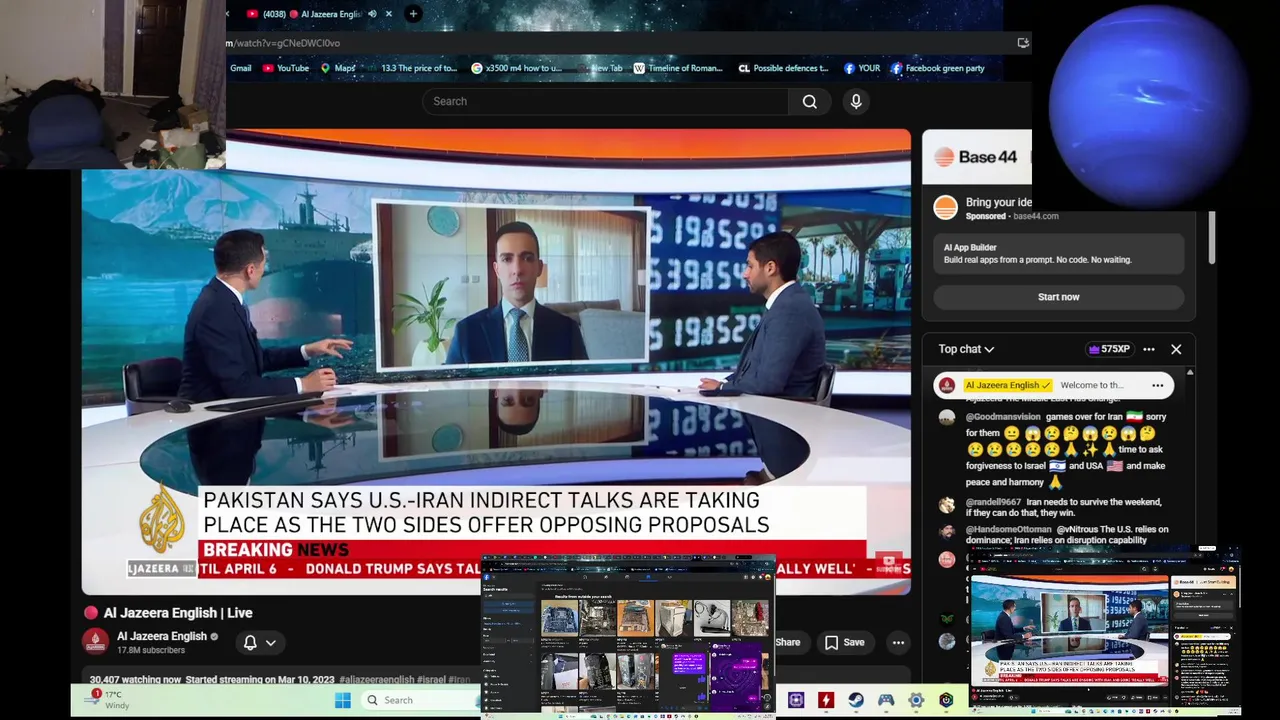Open the Gmail bookmark

tap(240, 68)
